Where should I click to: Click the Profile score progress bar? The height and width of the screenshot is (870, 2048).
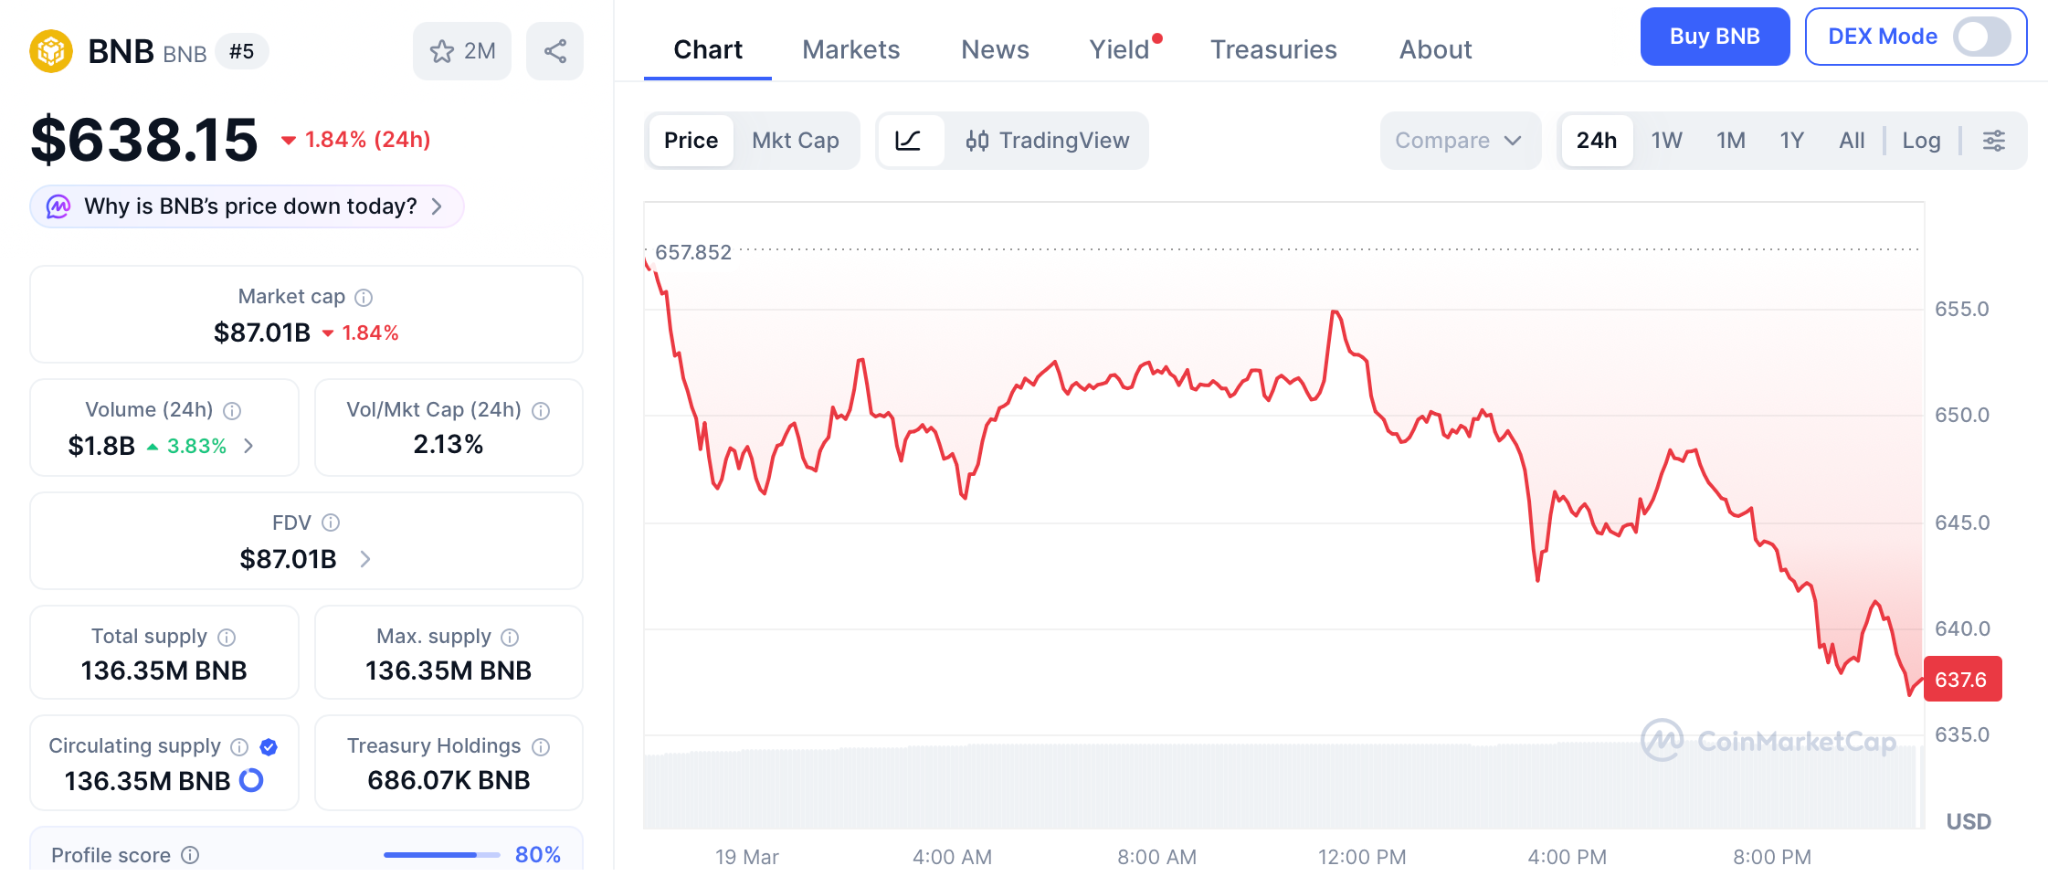click(441, 855)
